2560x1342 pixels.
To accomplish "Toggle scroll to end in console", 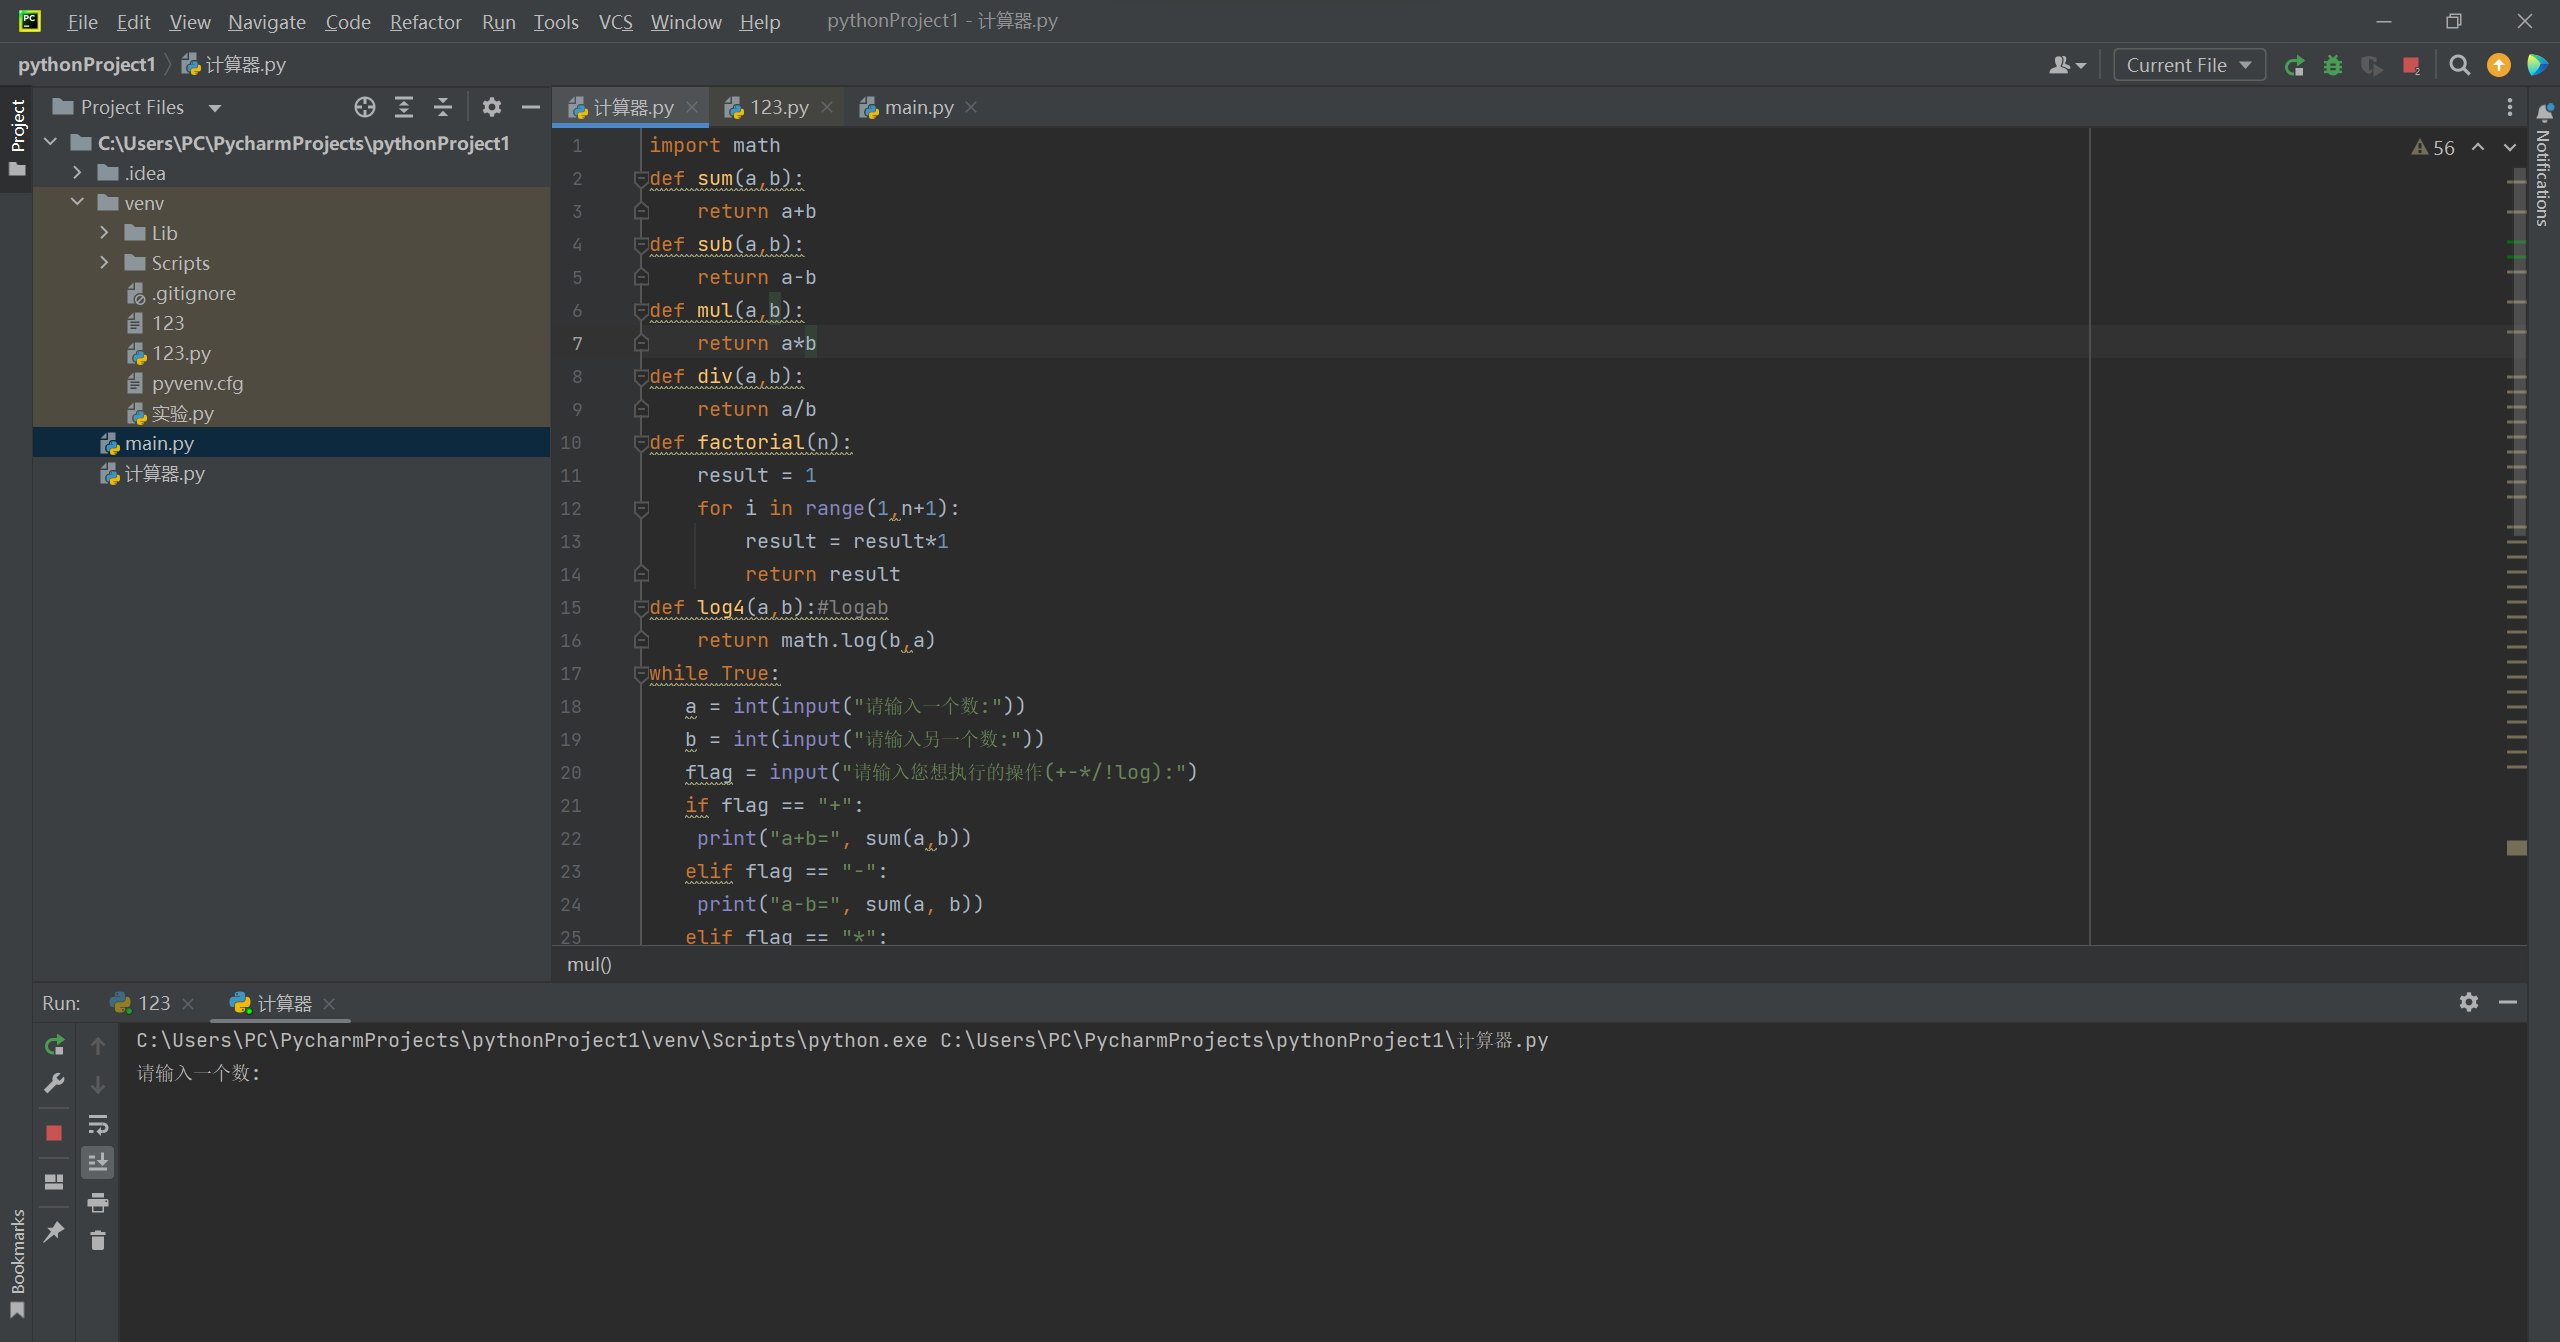I will [98, 1163].
